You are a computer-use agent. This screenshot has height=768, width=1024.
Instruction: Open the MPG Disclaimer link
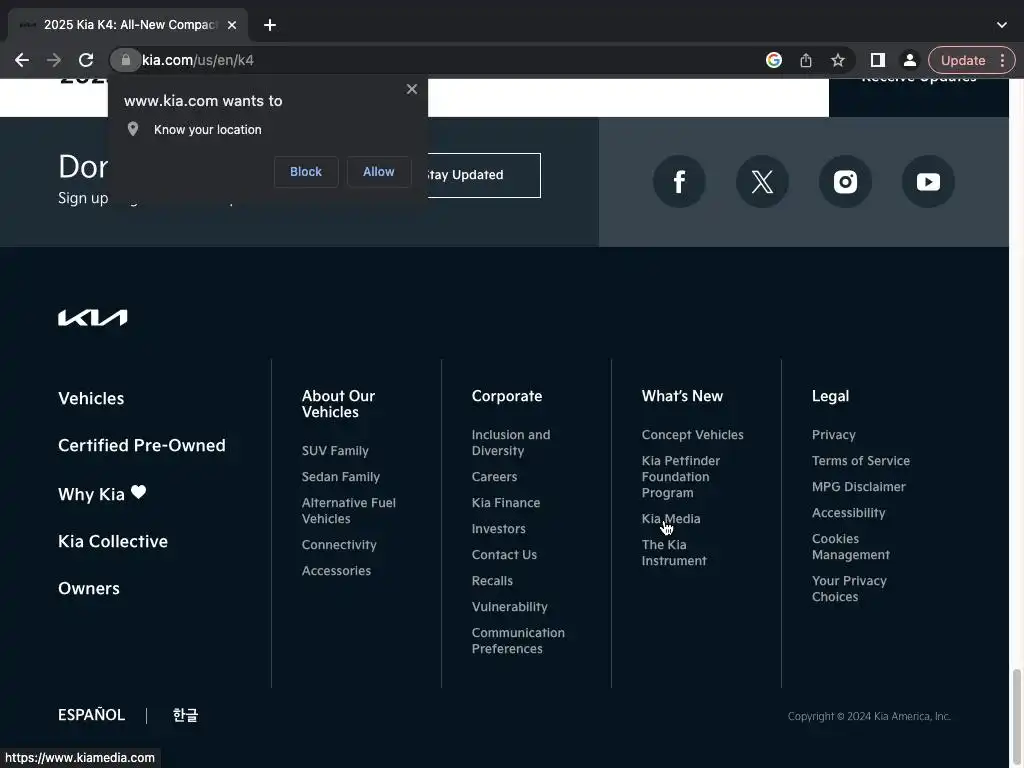[859, 487]
